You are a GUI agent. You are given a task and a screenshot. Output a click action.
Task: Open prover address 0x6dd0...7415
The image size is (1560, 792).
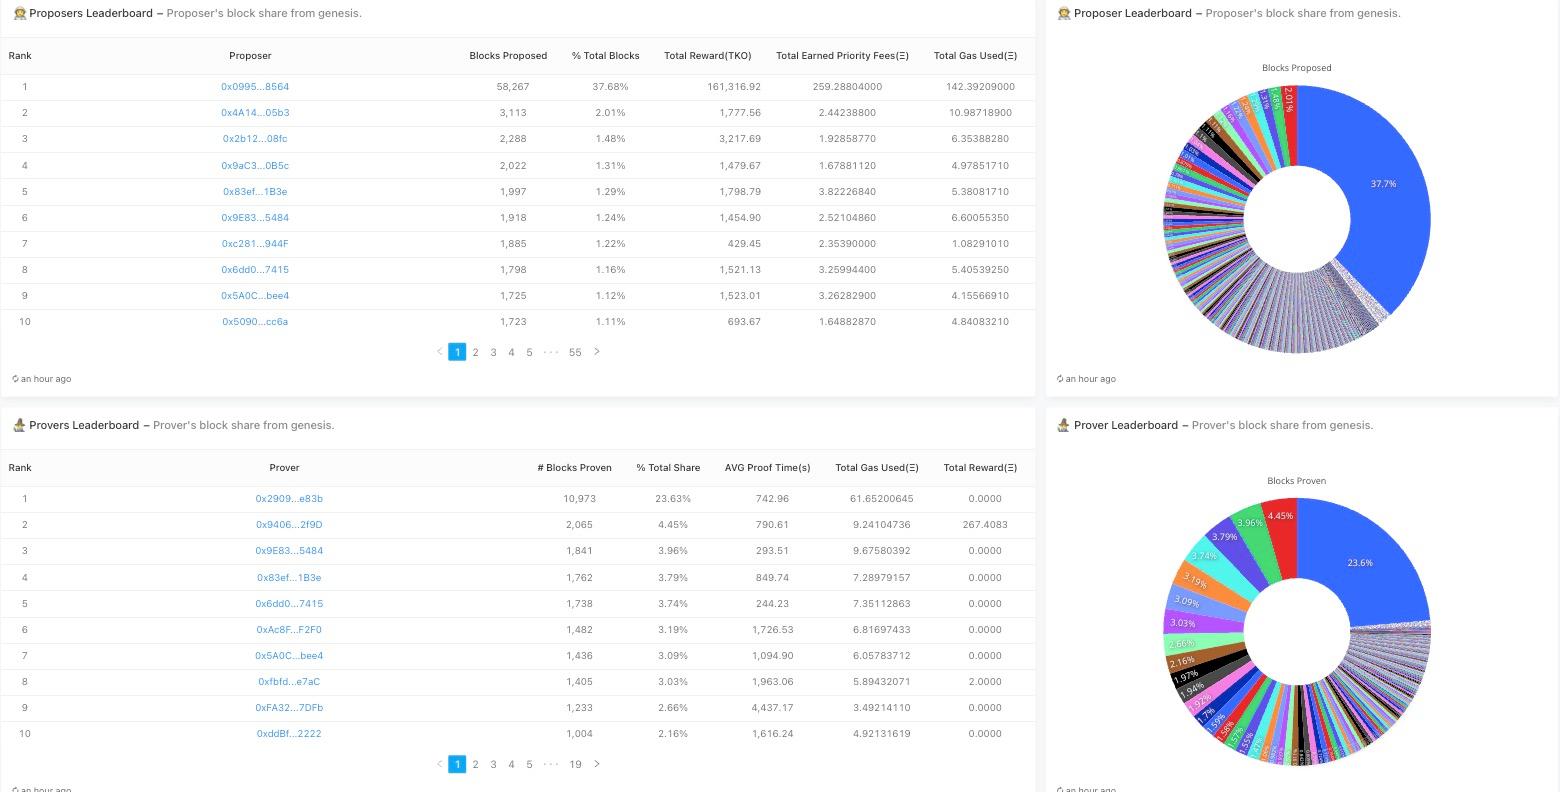[x=289, y=604]
